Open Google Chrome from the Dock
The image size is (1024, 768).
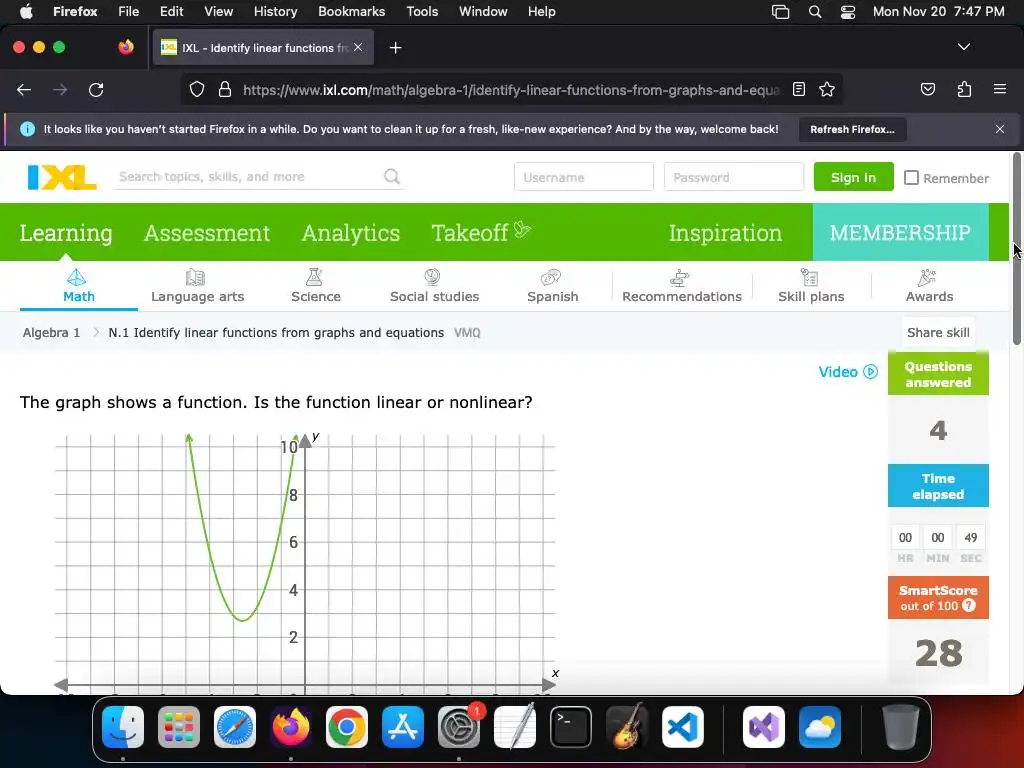coord(347,727)
